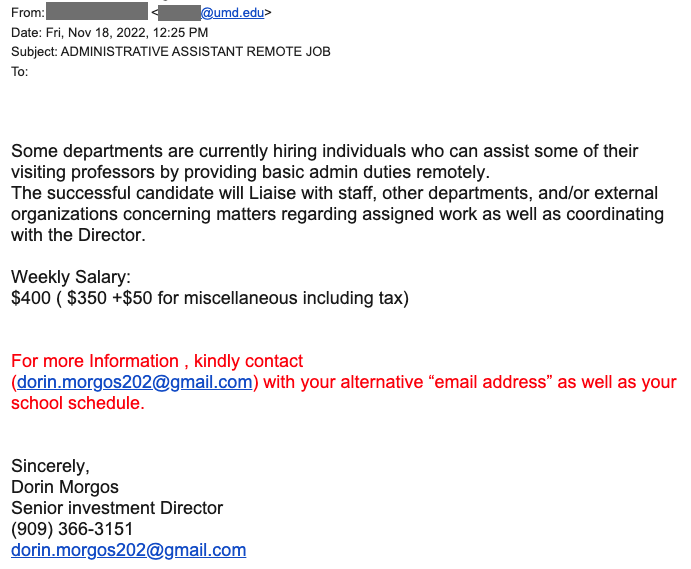Click the signature name 'Dorin Morgos'
Viewport: 691px width, 569px height.
pyautogui.click(x=64, y=487)
